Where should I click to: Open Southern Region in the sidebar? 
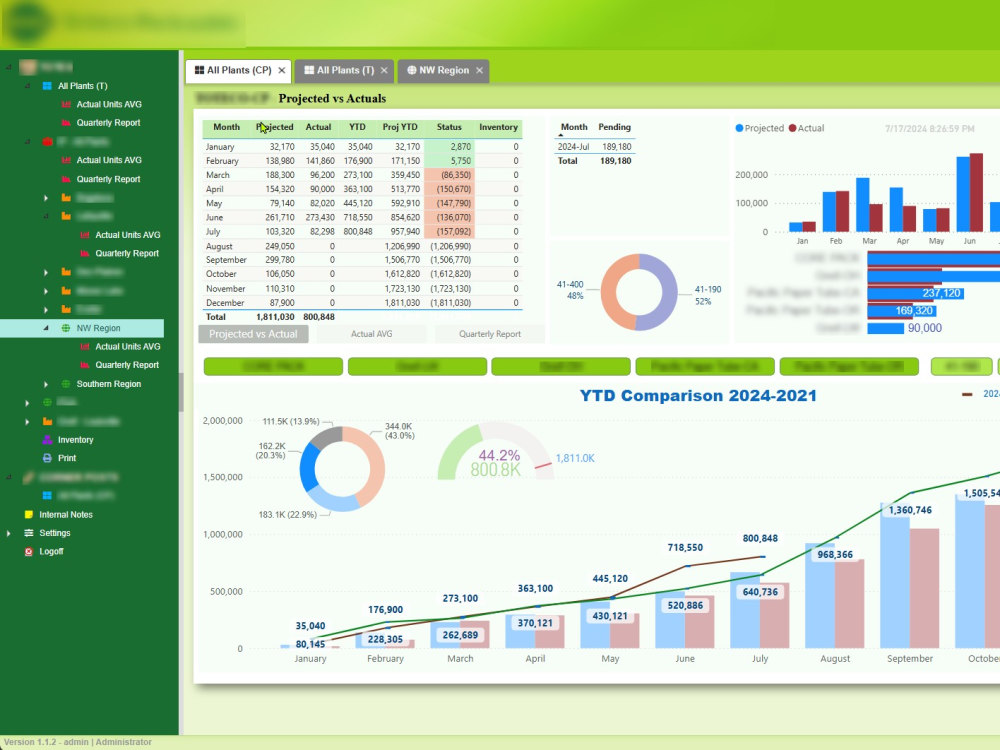pyautogui.click(x=108, y=384)
